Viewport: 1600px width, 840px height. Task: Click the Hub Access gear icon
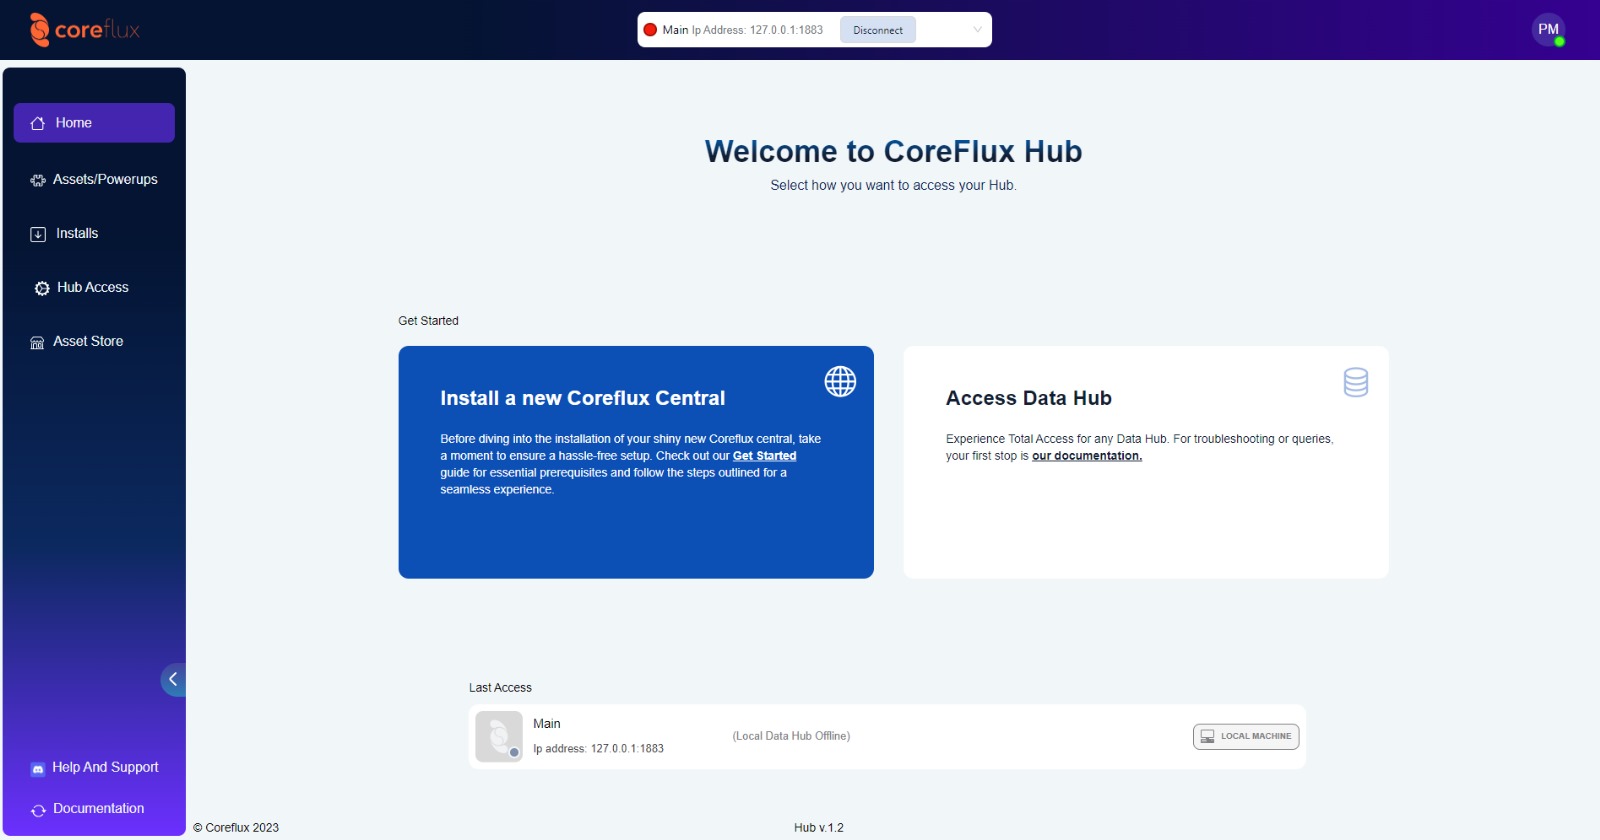click(42, 288)
